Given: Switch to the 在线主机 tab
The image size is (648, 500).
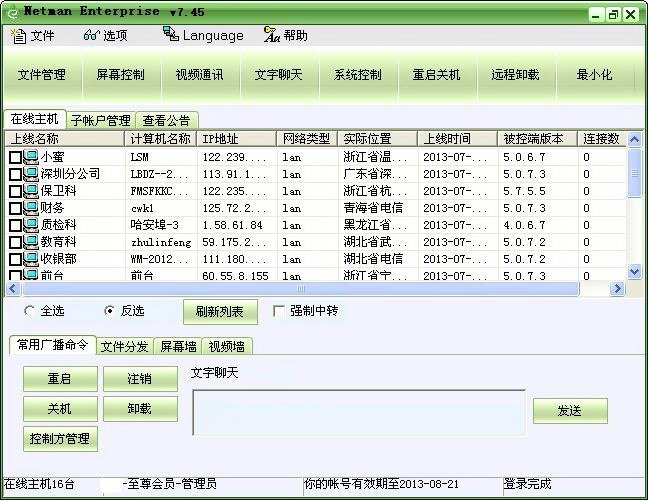Looking at the screenshot, I should [35, 119].
